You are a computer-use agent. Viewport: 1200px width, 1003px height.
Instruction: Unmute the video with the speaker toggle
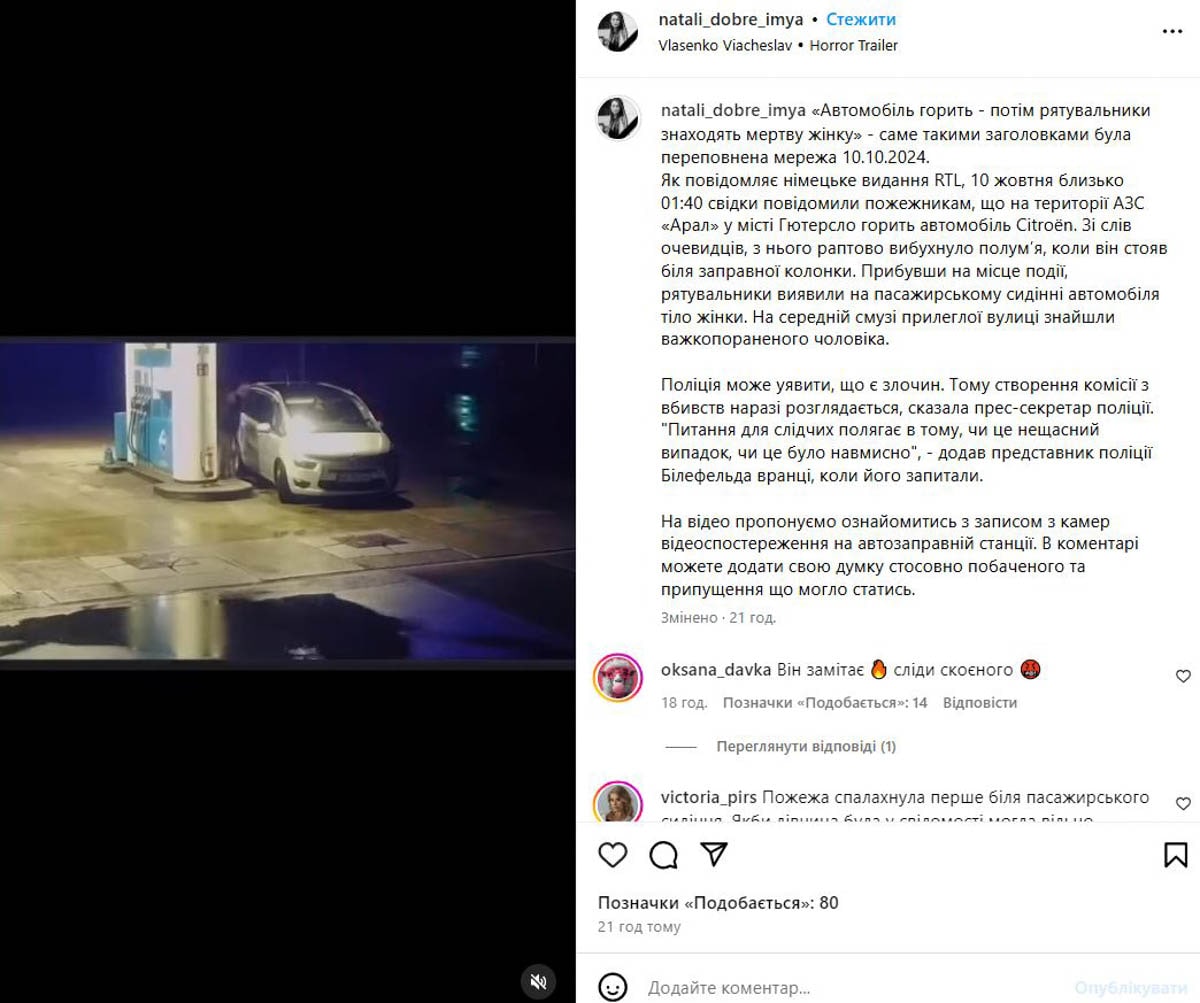click(538, 979)
